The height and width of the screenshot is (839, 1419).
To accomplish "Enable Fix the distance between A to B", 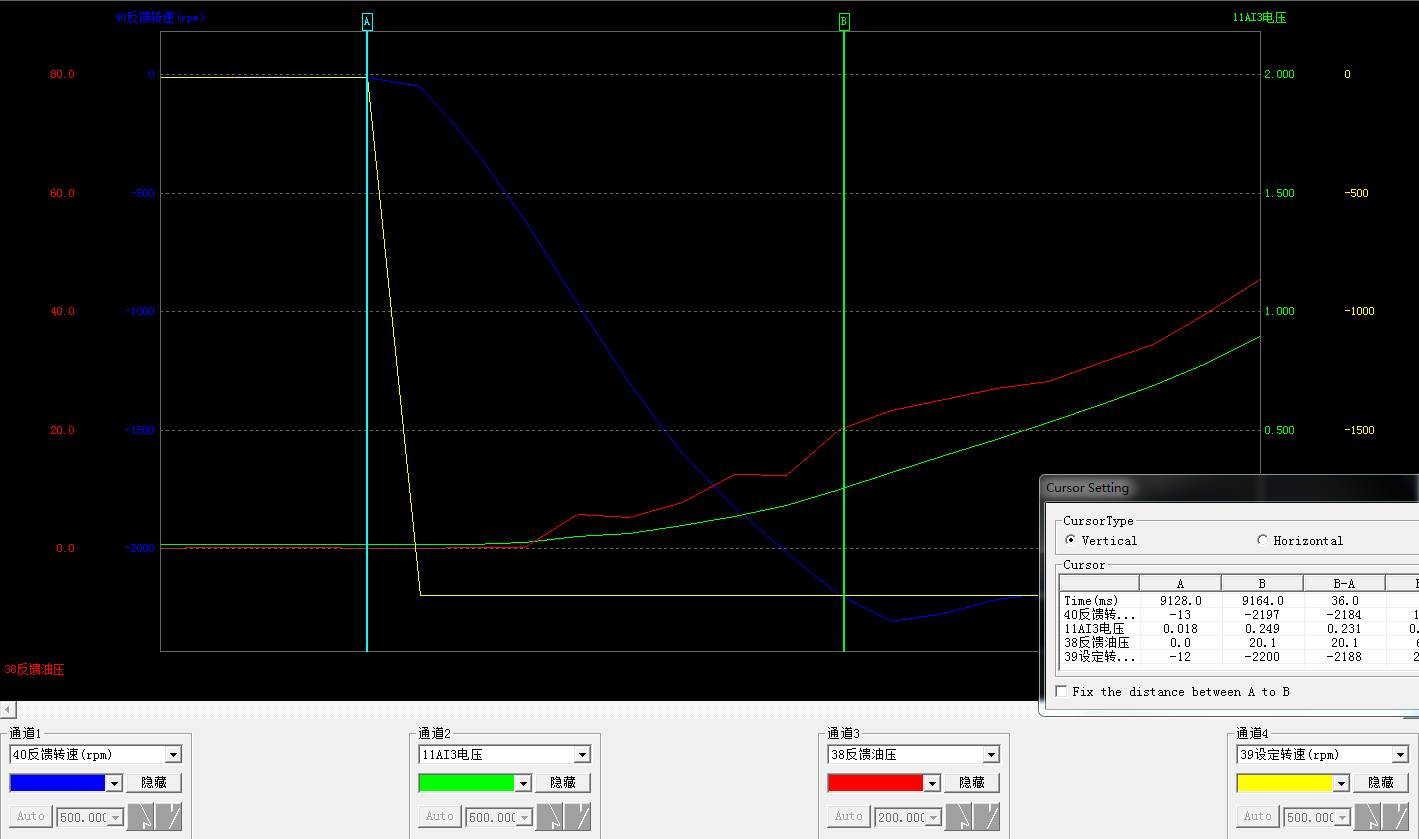I will (x=1061, y=692).
